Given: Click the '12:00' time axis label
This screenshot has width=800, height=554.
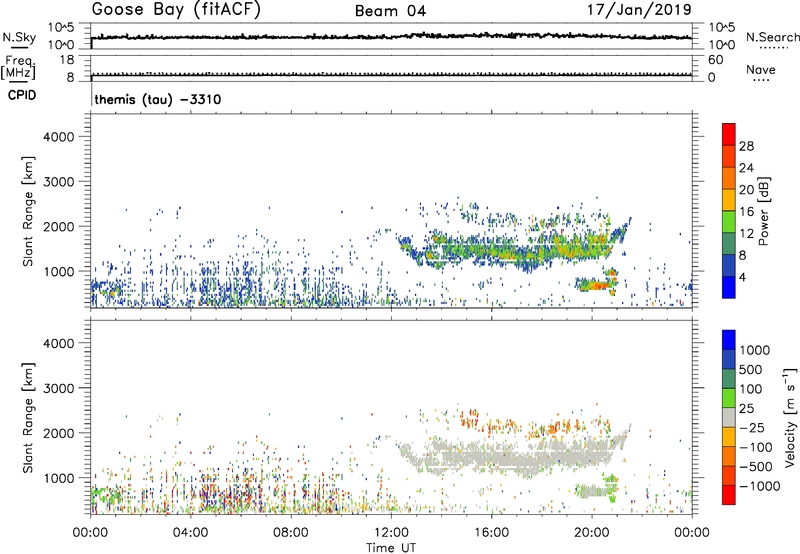Looking at the screenshot, I should (x=391, y=533).
